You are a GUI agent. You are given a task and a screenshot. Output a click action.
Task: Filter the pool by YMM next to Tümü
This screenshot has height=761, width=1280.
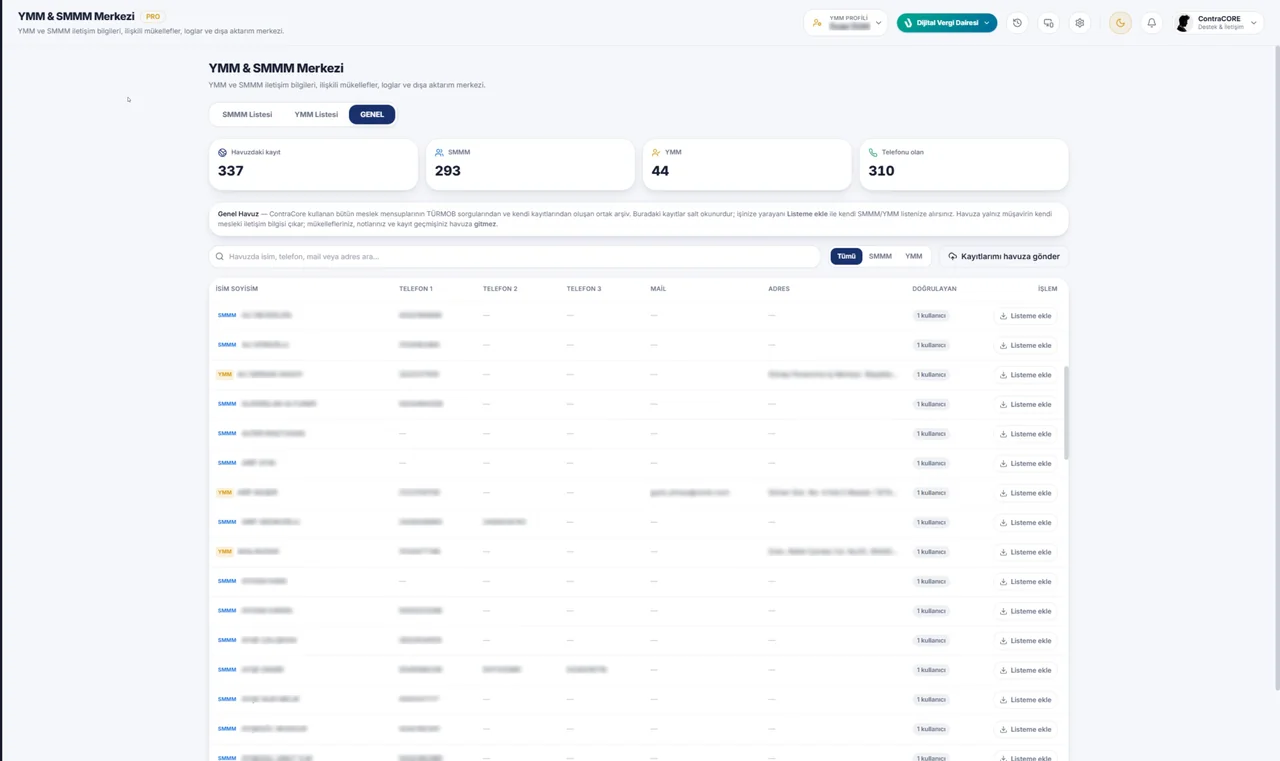click(914, 257)
